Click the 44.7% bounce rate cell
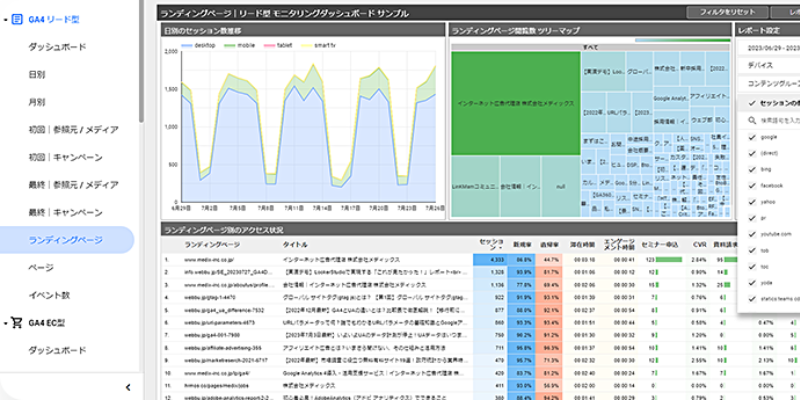Image resolution: width=800 pixels, height=400 pixels. (x=548, y=260)
